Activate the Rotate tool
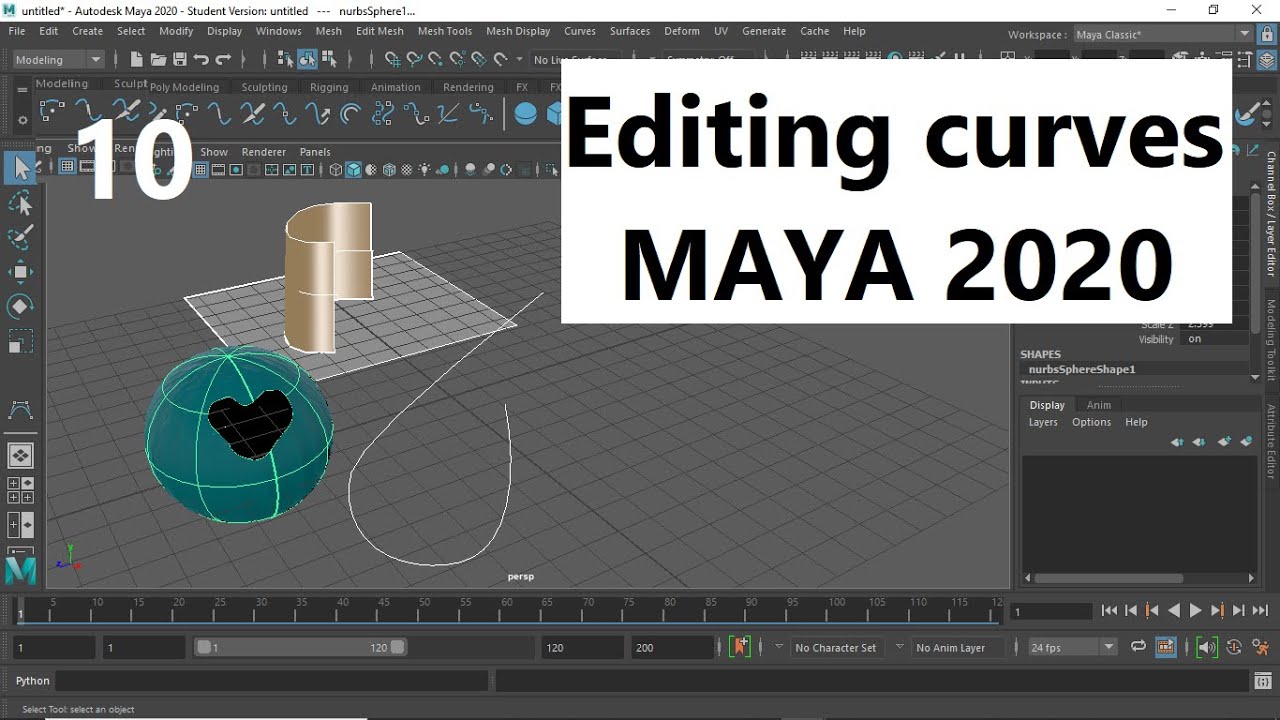Viewport: 1280px width, 720px height. (20, 306)
